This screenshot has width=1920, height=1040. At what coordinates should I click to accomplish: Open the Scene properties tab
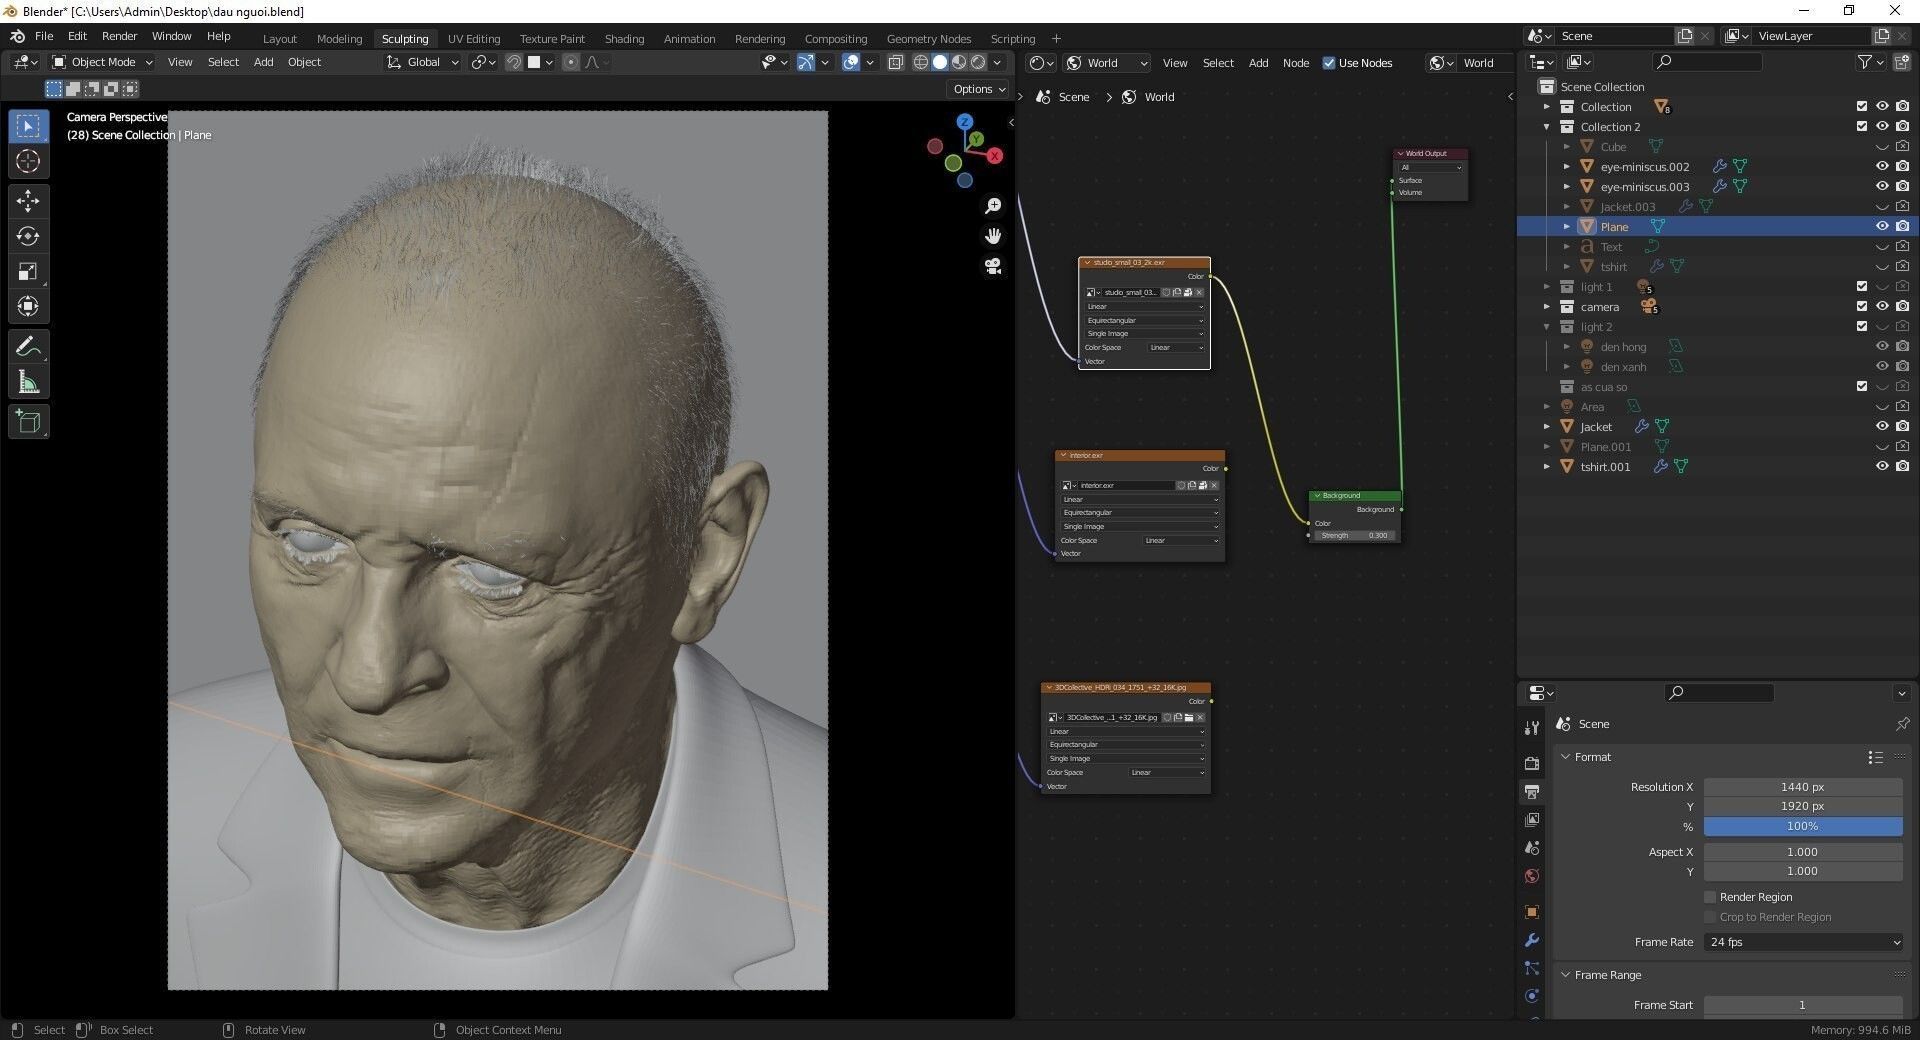point(1532,848)
